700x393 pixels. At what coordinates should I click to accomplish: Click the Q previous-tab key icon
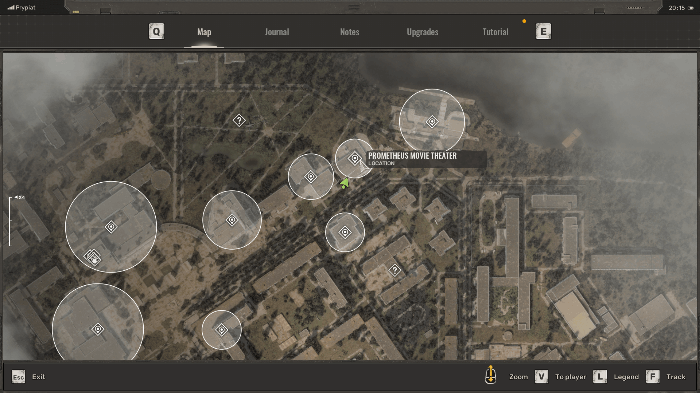[x=156, y=32]
